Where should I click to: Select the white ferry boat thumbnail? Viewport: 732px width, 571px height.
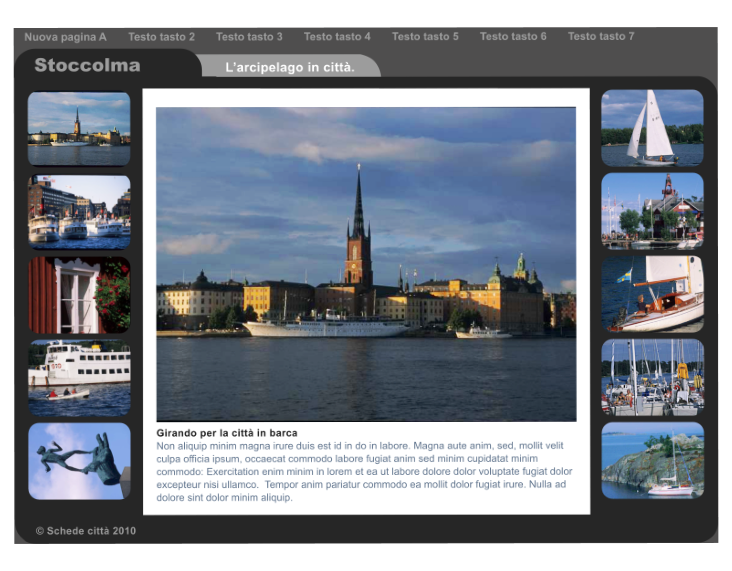pyautogui.click(x=79, y=378)
